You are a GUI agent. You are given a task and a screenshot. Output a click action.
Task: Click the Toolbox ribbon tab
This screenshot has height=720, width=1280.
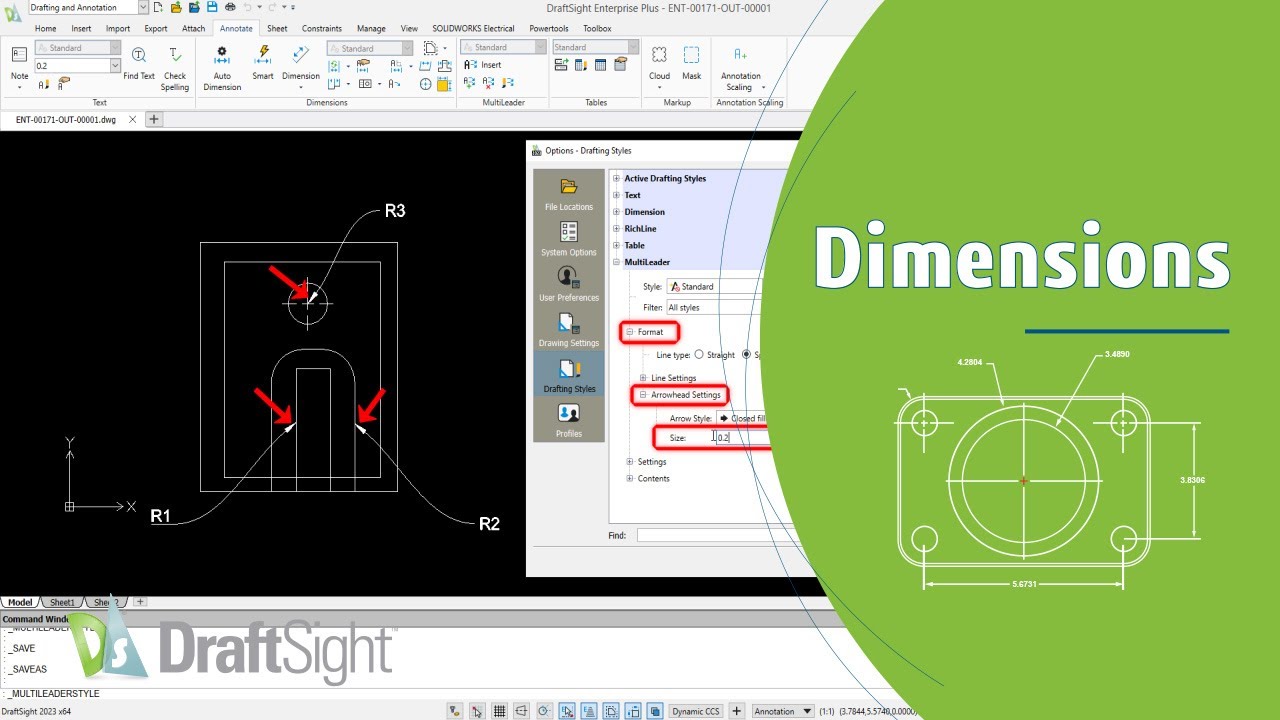coord(597,29)
